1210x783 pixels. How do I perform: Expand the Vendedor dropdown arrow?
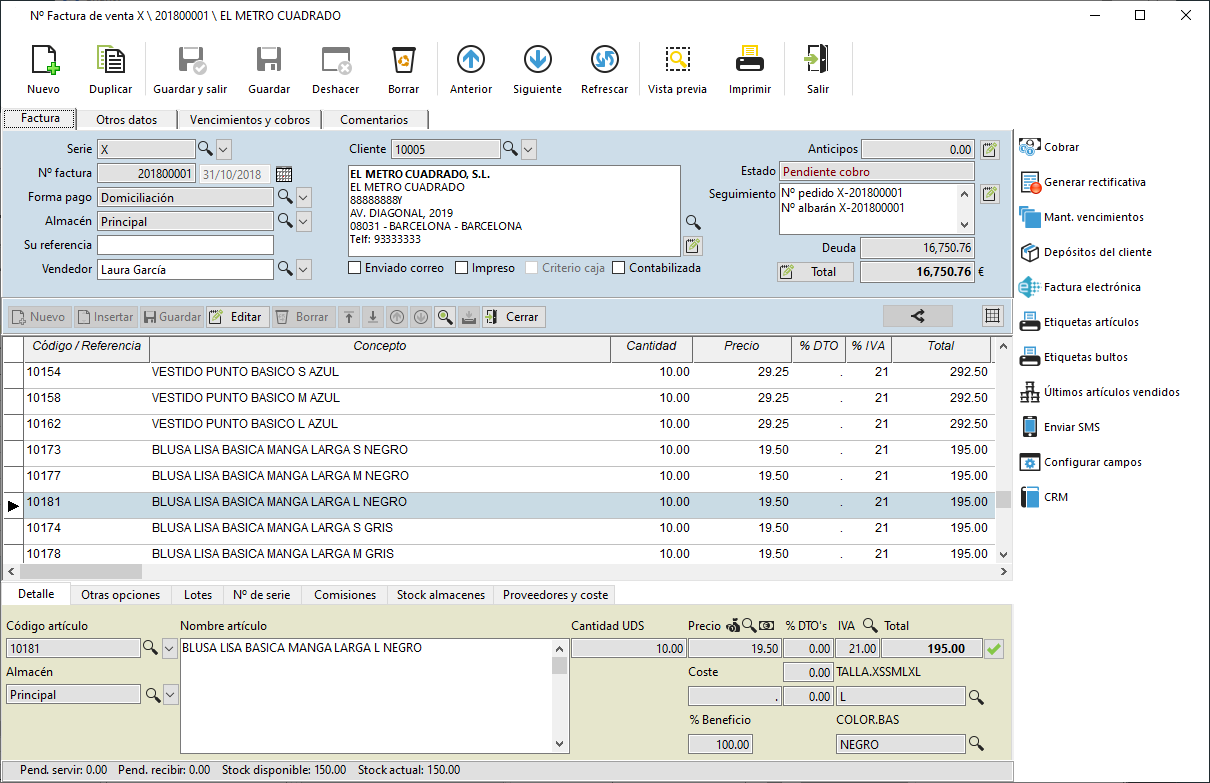pos(304,270)
